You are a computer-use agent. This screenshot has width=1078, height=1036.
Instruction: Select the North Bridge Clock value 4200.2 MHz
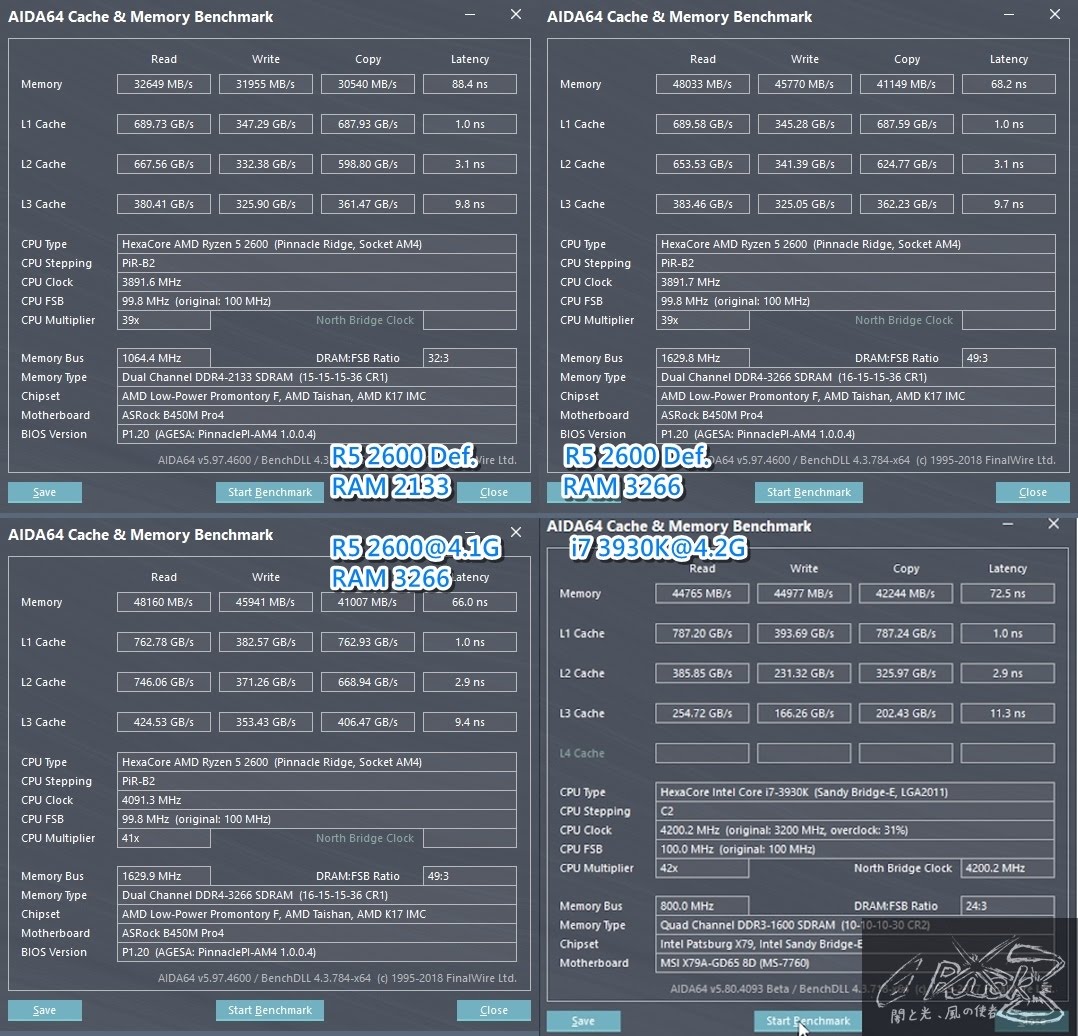pyautogui.click(x=1007, y=868)
